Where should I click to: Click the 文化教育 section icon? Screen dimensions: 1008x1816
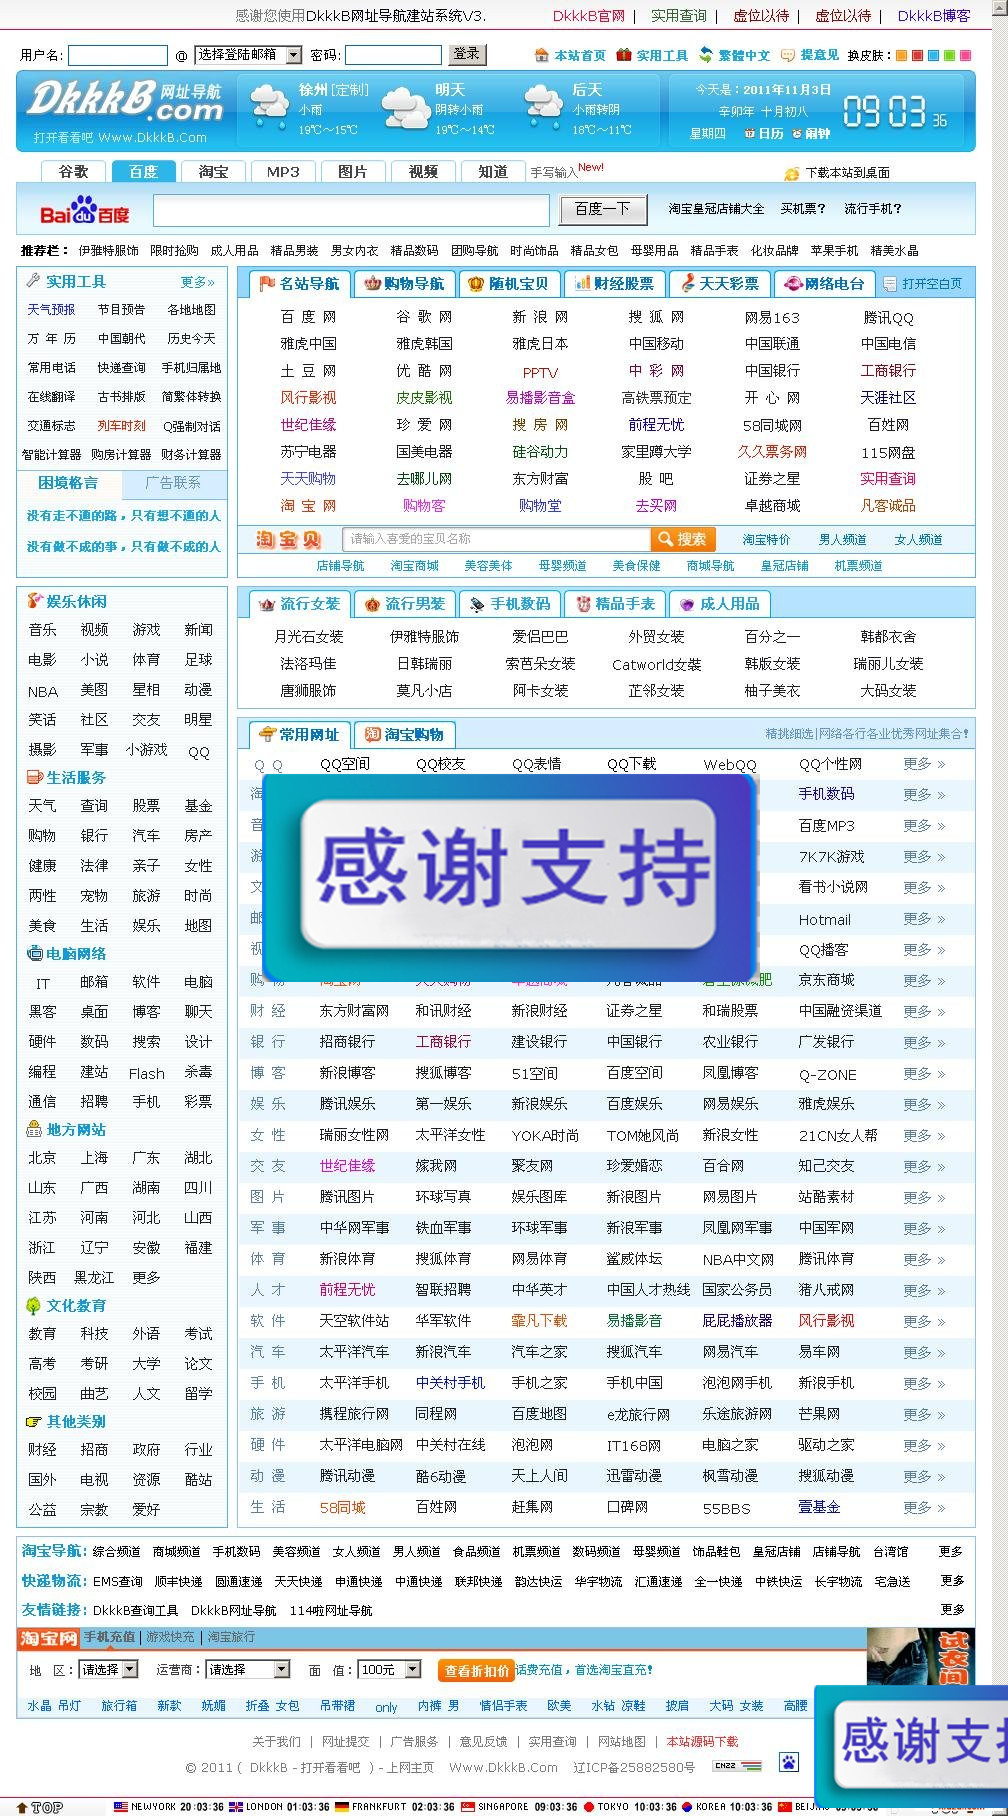point(35,1305)
